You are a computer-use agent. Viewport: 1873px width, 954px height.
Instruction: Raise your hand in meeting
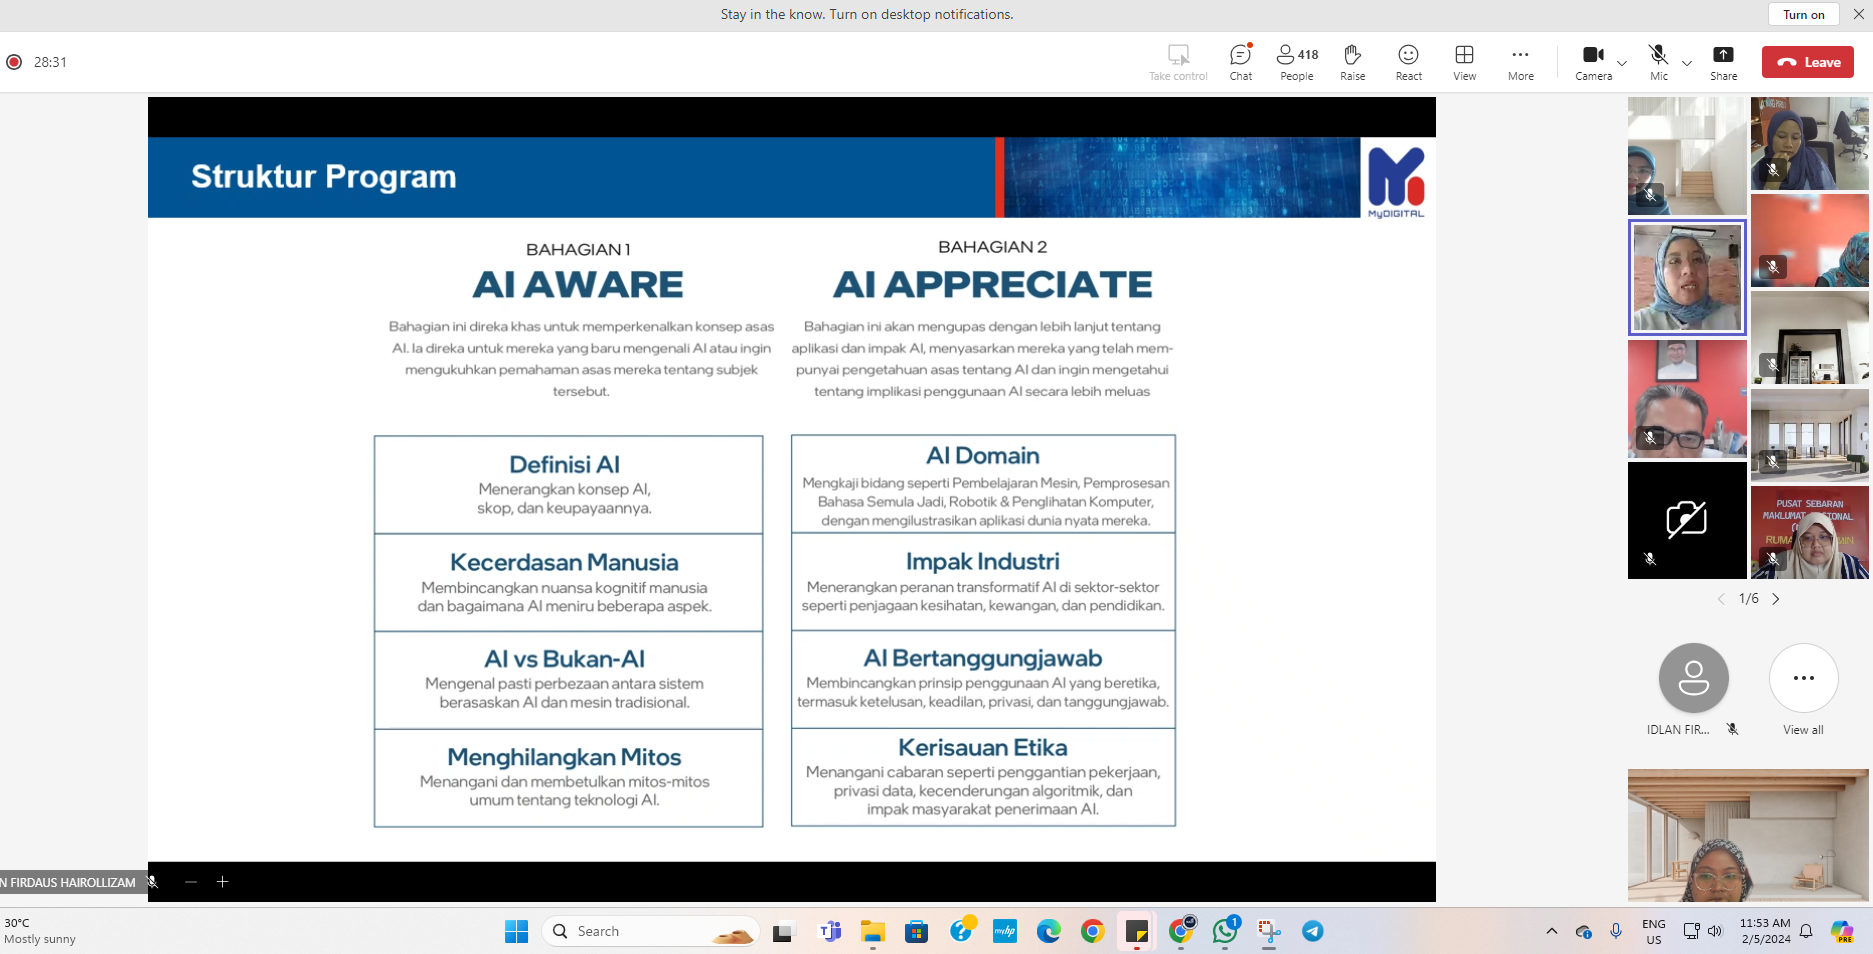coord(1352,62)
